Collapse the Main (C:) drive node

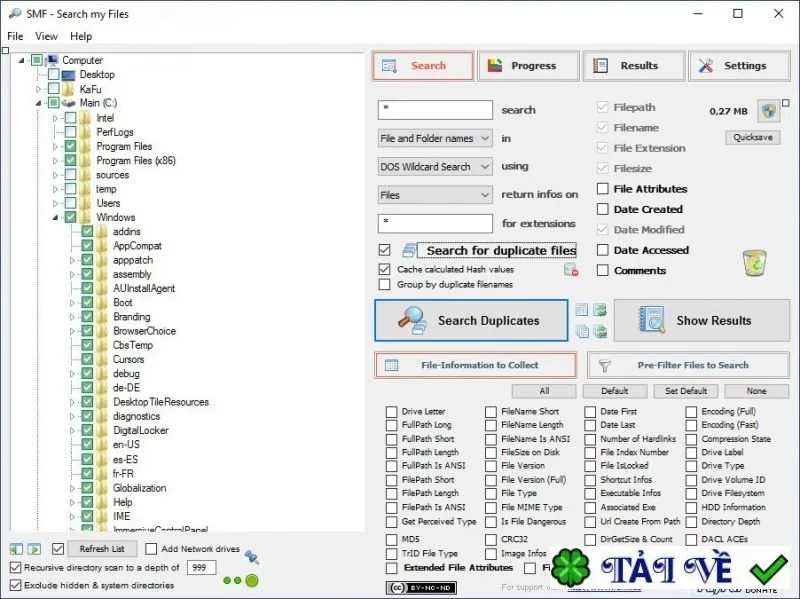point(38,103)
